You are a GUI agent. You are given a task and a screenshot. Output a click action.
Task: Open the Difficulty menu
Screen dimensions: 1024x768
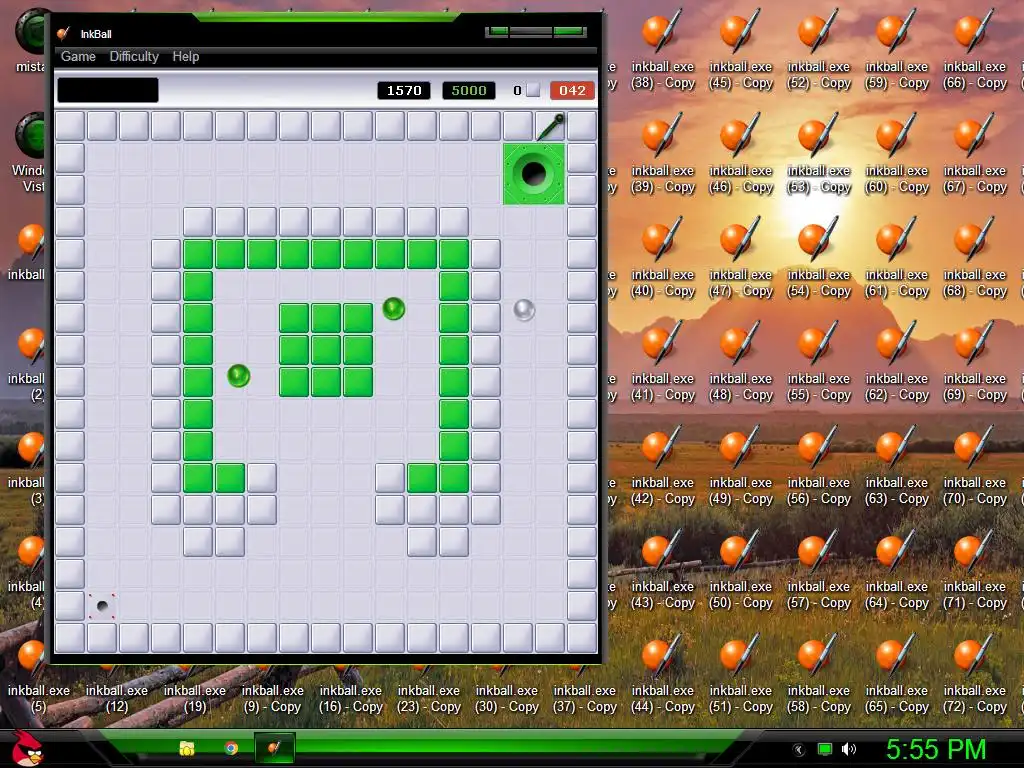pyautogui.click(x=134, y=57)
